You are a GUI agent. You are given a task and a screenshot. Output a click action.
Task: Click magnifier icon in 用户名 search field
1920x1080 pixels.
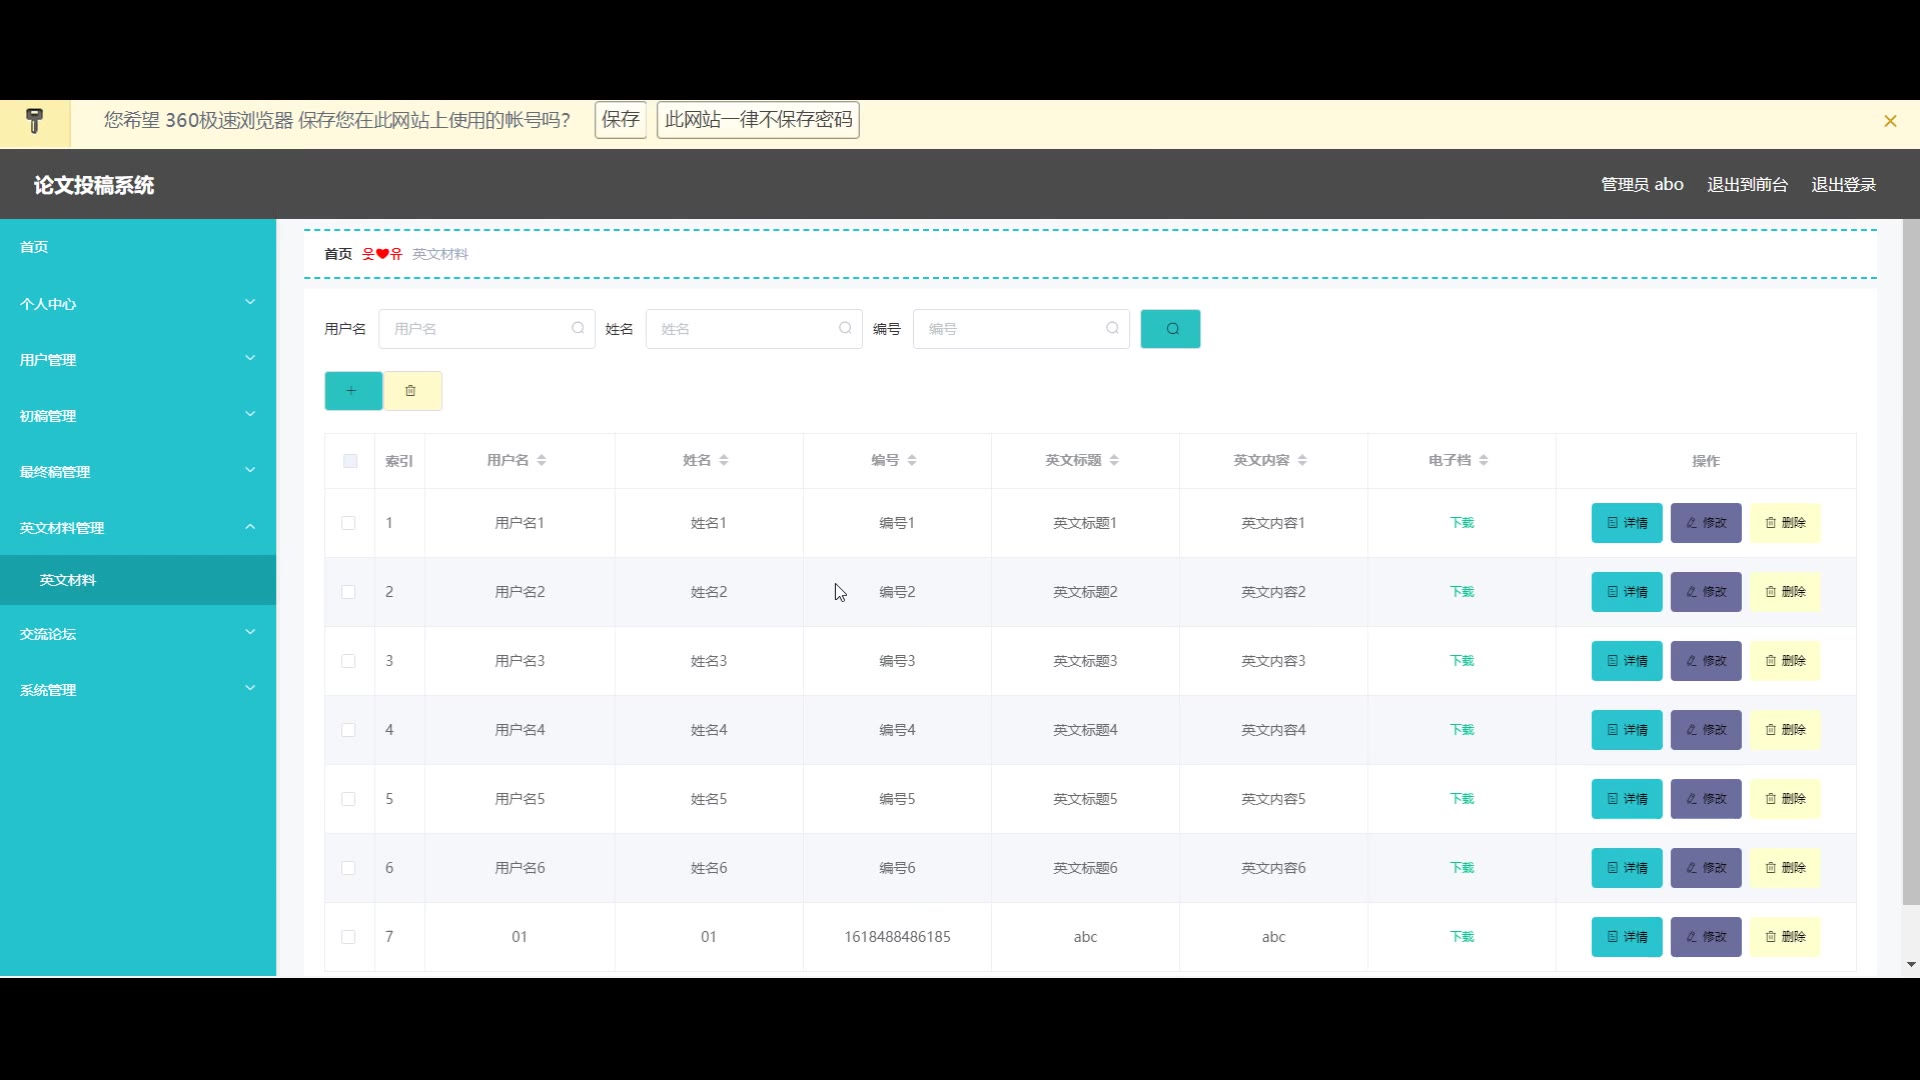tap(578, 328)
